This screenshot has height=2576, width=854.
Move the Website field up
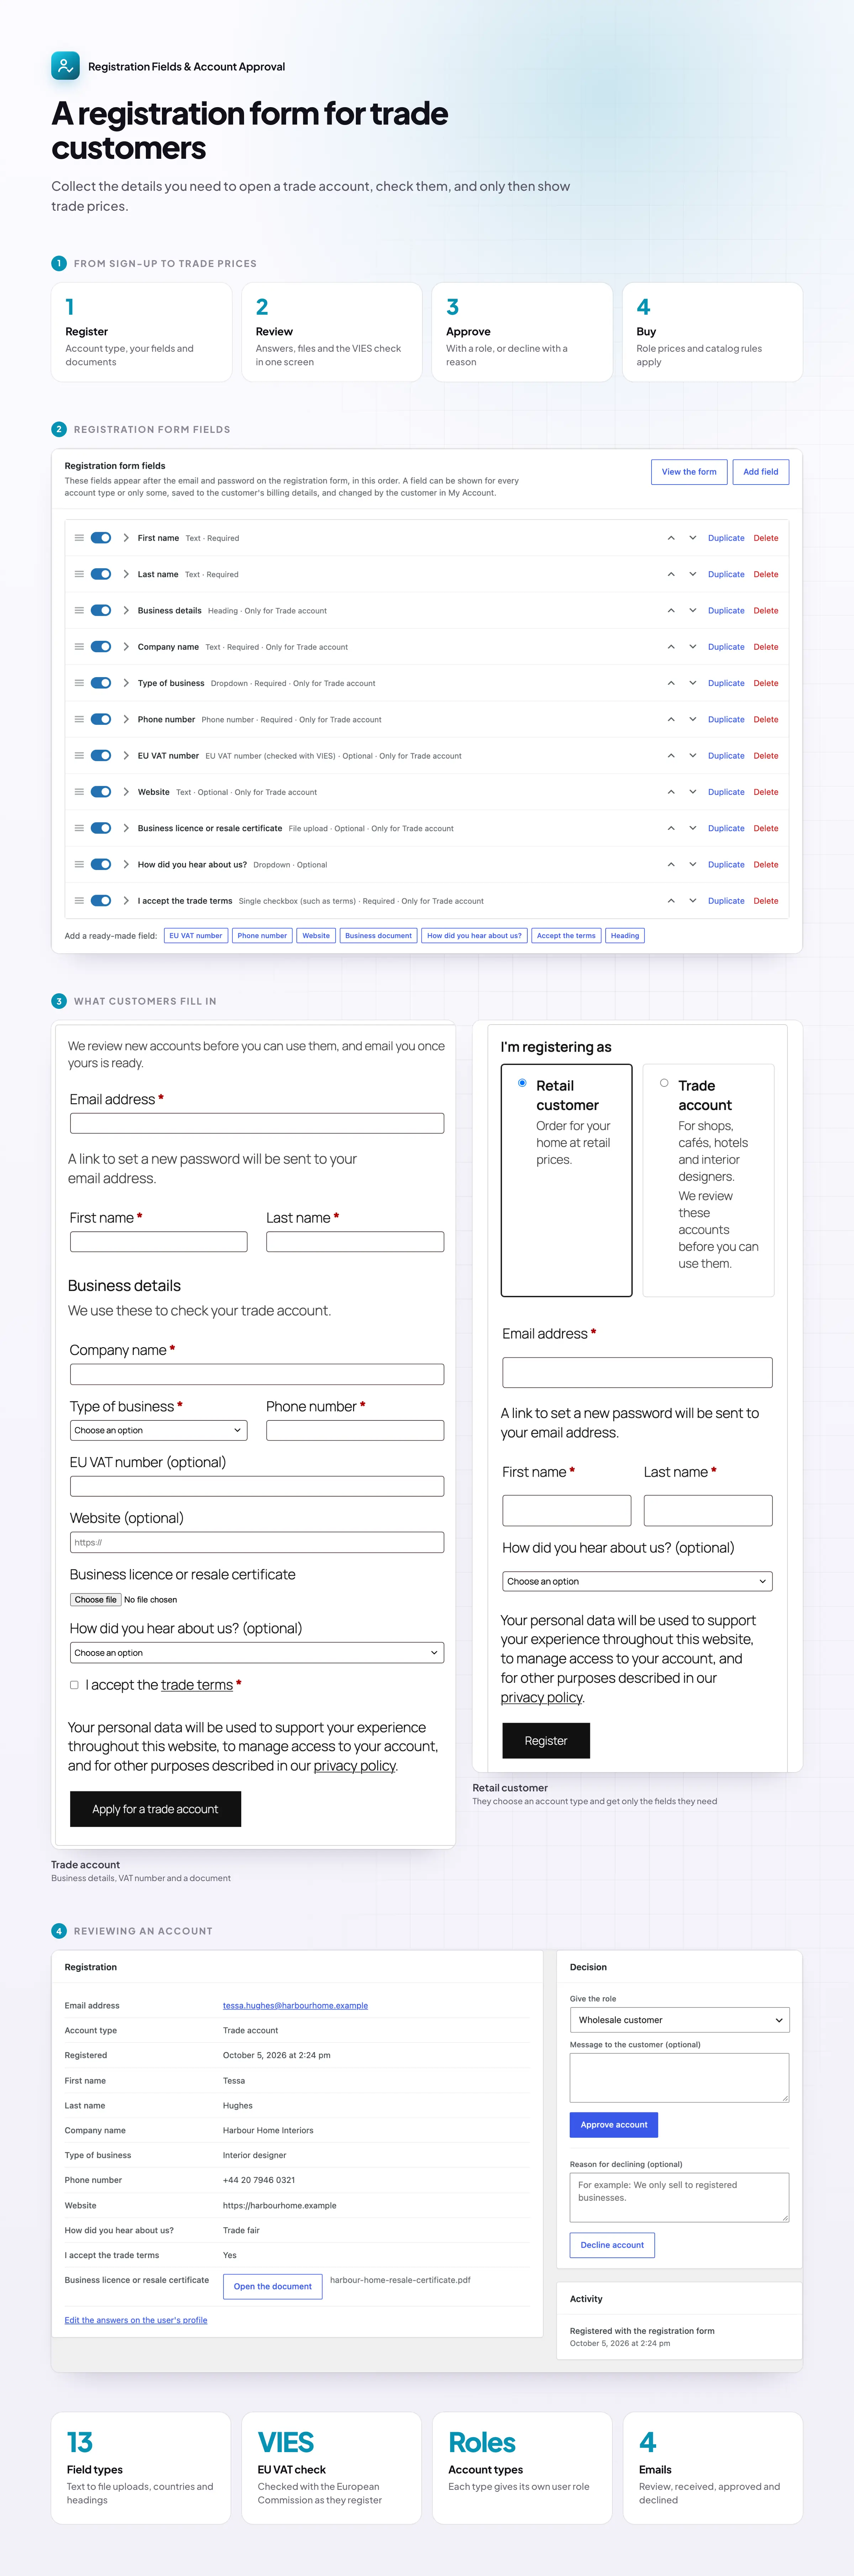click(671, 792)
